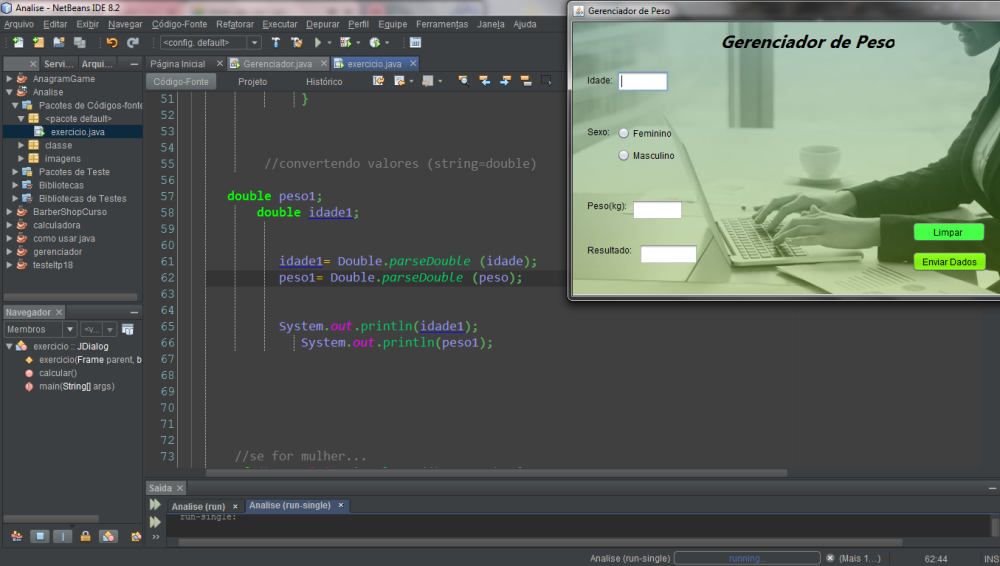Switch to the Código-Fonte view button
The image size is (1000, 566).
pyautogui.click(x=181, y=82)
